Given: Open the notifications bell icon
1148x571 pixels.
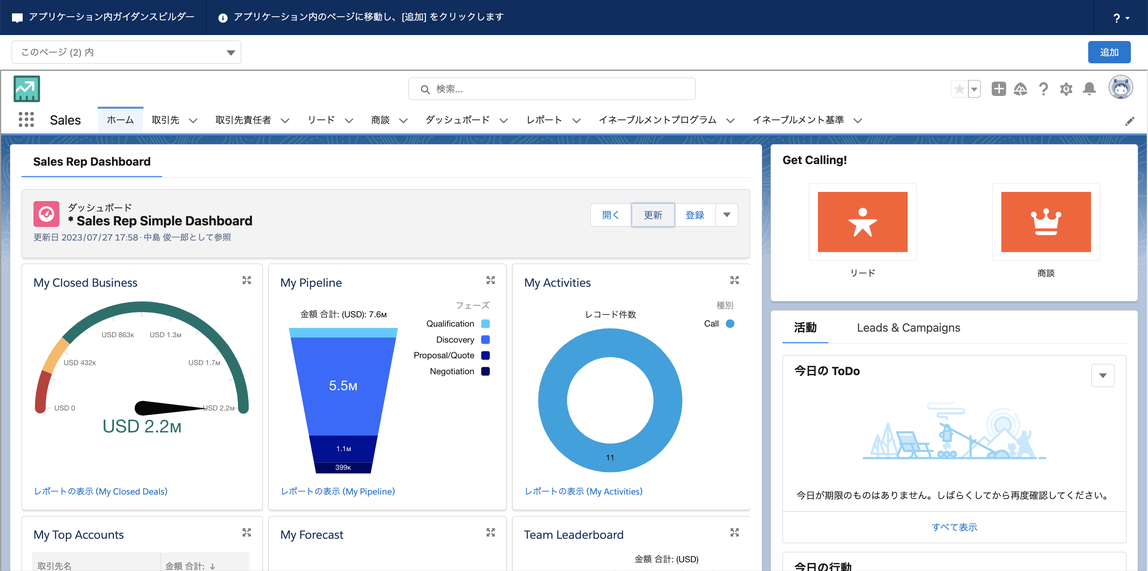Looking at the screenshot, I should (x=1089, y=89).
